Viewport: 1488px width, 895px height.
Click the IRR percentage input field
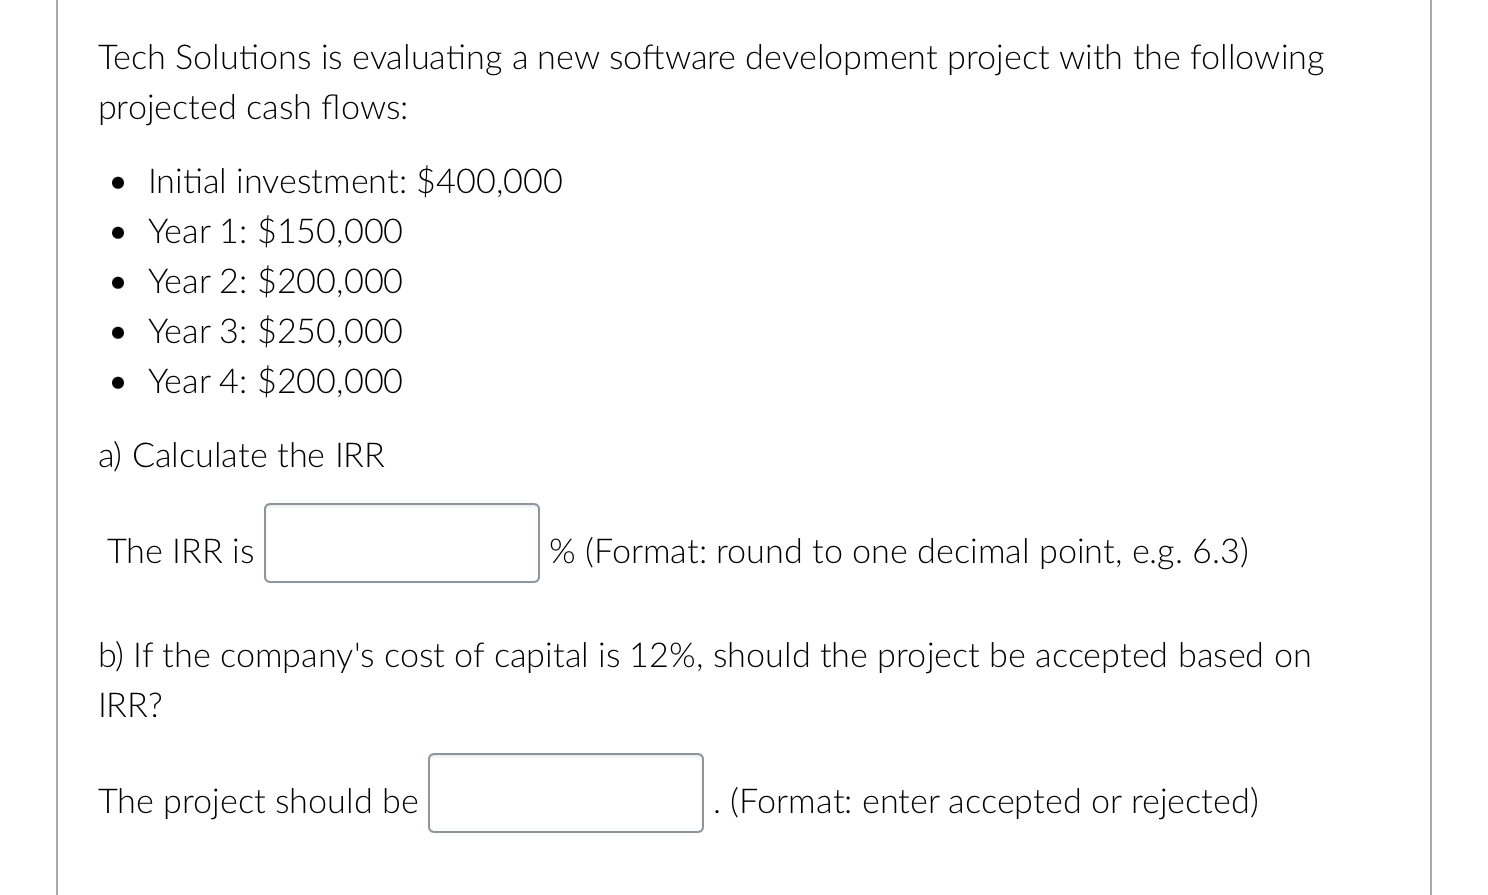click(400, 543)
